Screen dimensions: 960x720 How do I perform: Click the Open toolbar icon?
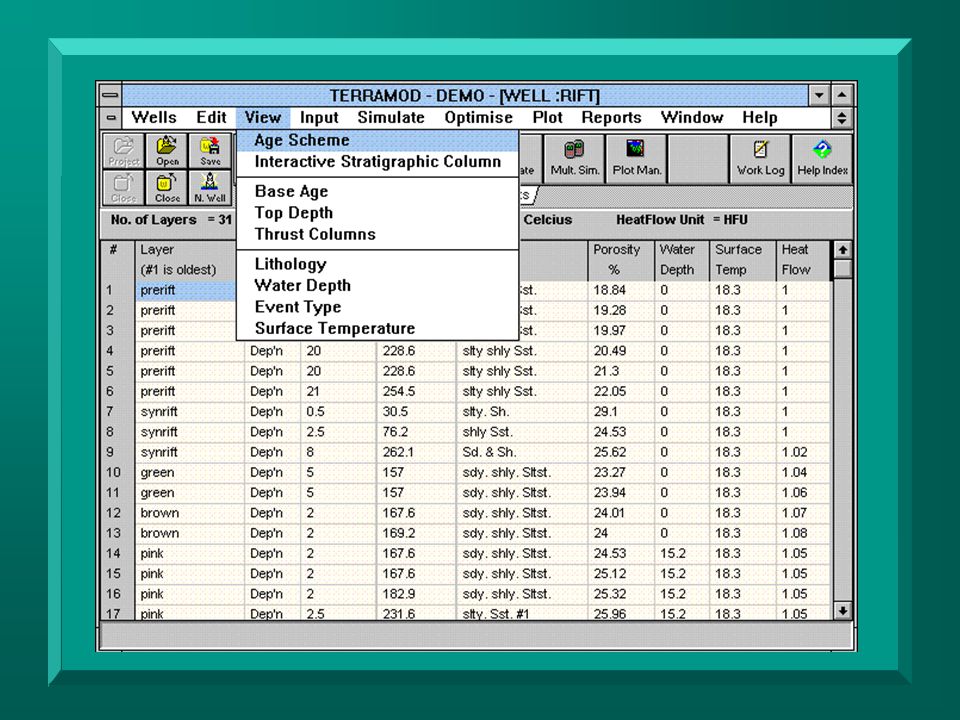tap(167, 151)
